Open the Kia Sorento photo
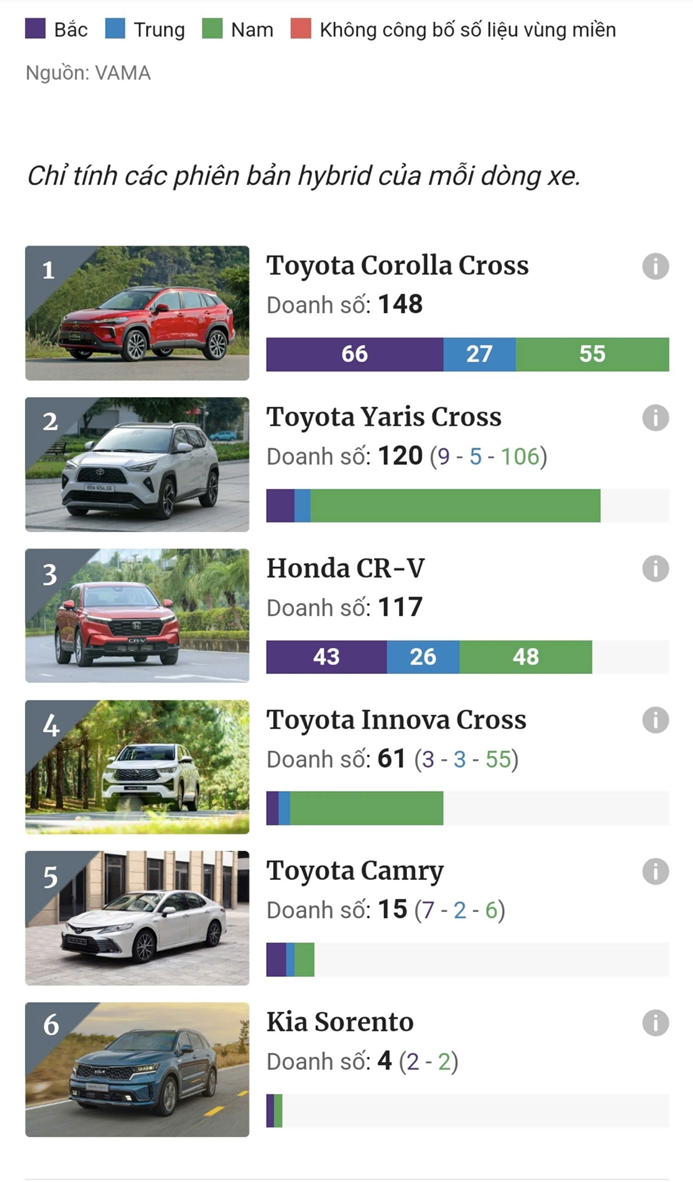Image resolution: width=693 pixels, height=1182 pixels. click(137, 1069)
